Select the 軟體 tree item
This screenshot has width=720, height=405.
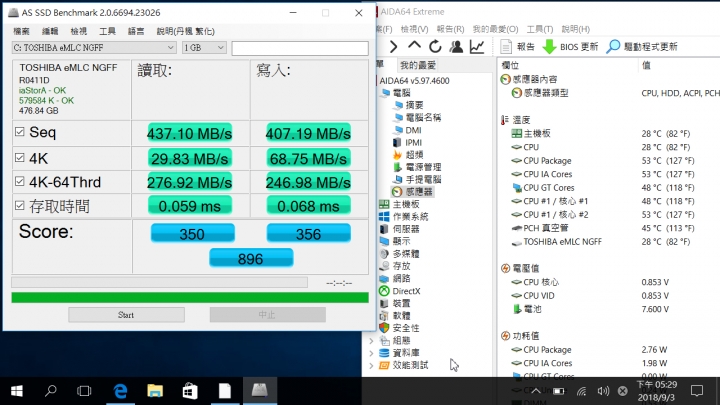click(x=395, y=315)
